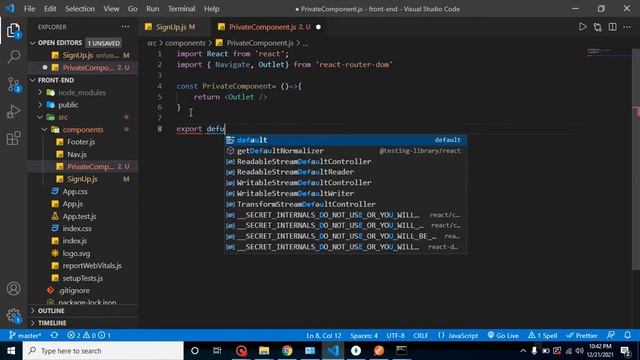Viewport: 640px width, 360px height.
Task: Click Ln 8, Col 12 position indicator
Action: [324, 336]
